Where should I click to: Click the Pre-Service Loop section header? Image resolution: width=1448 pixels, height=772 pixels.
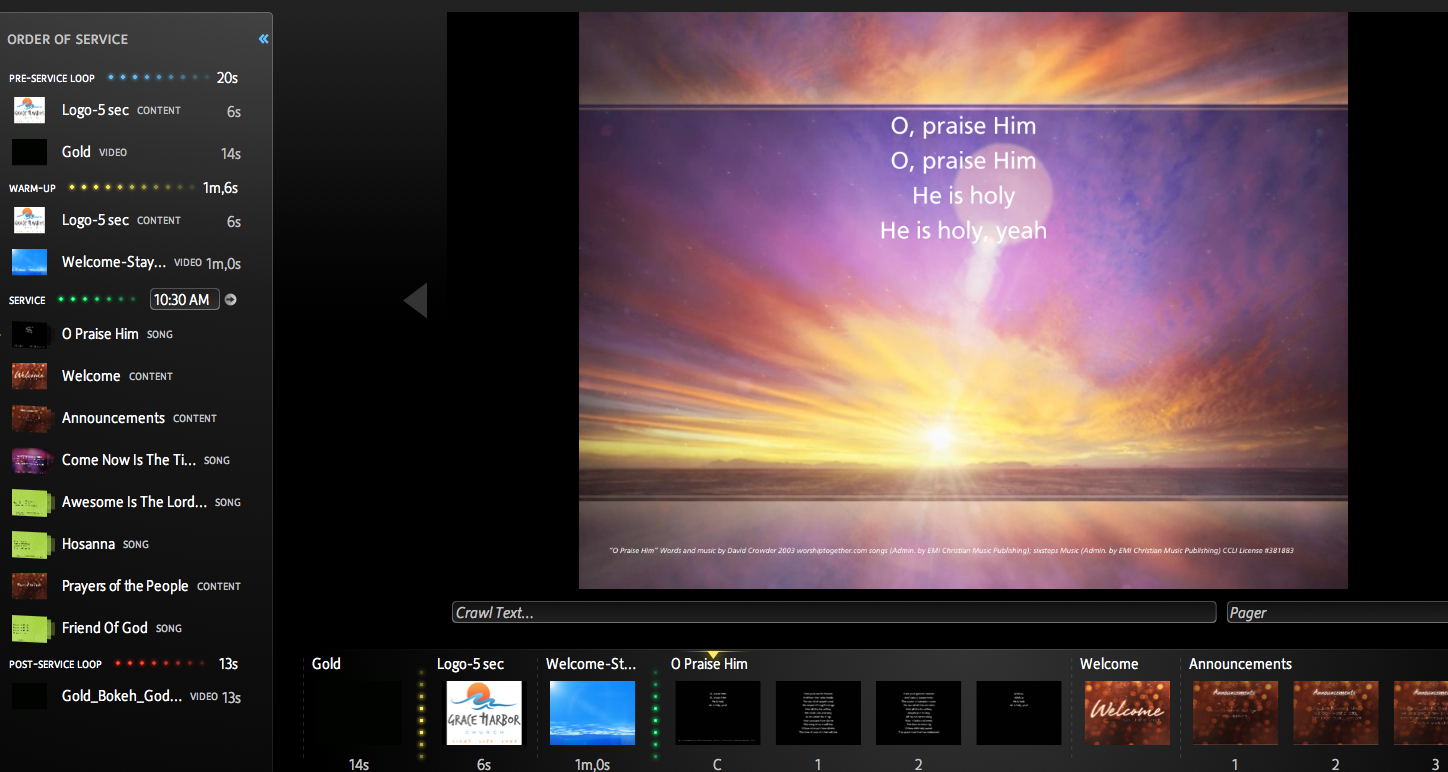pyautogui.click(x=52, y=78)
